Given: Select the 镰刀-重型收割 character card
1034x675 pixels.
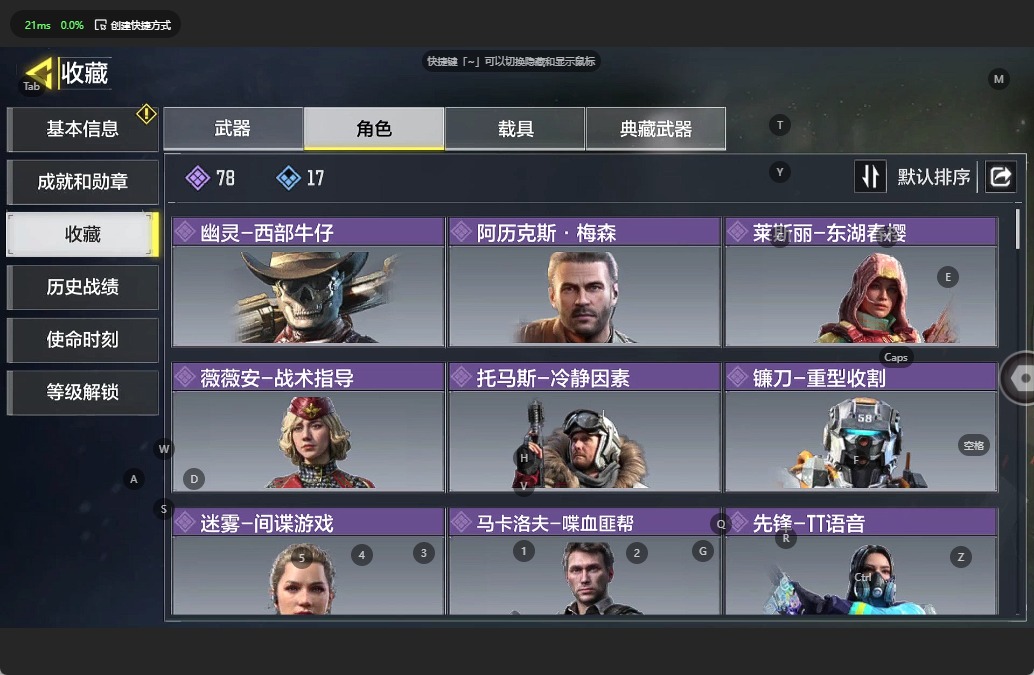Looking at the screenshot, I should point(861,427).
